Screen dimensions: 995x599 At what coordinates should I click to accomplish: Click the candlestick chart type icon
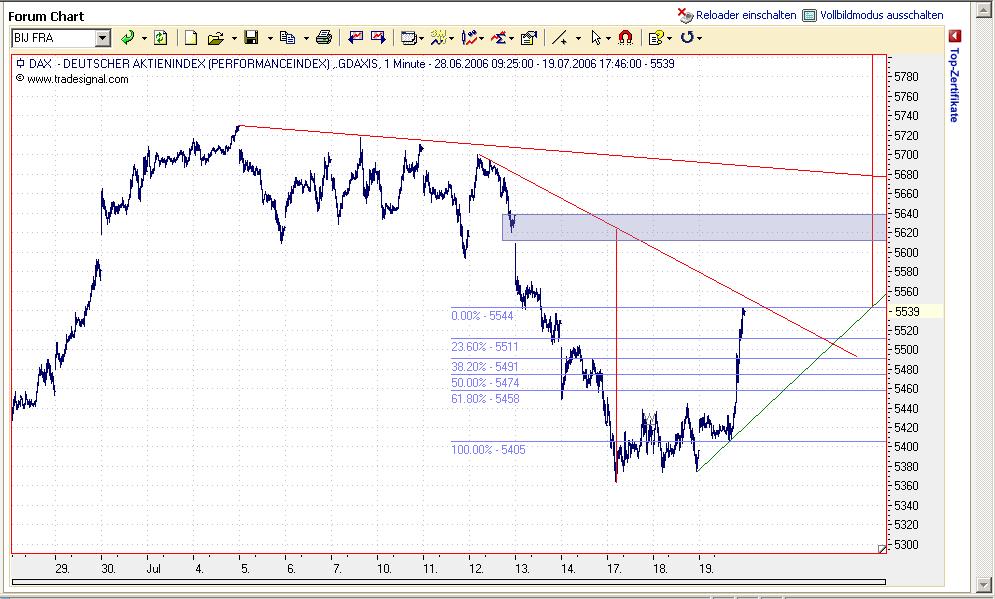click(469, 38)
